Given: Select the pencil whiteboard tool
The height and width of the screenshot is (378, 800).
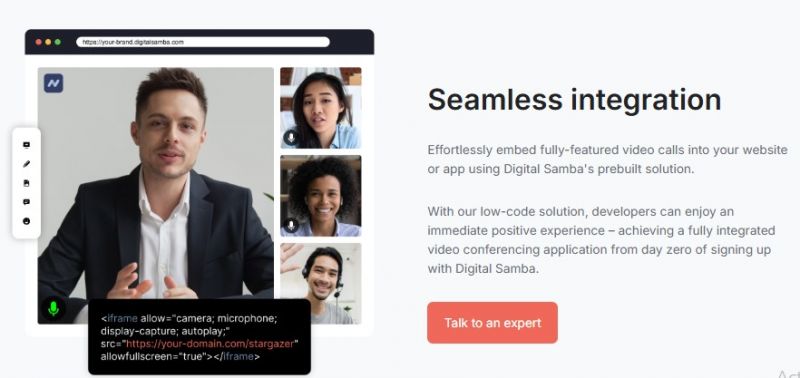Looking at the screenshot, I should pos(27,164).
